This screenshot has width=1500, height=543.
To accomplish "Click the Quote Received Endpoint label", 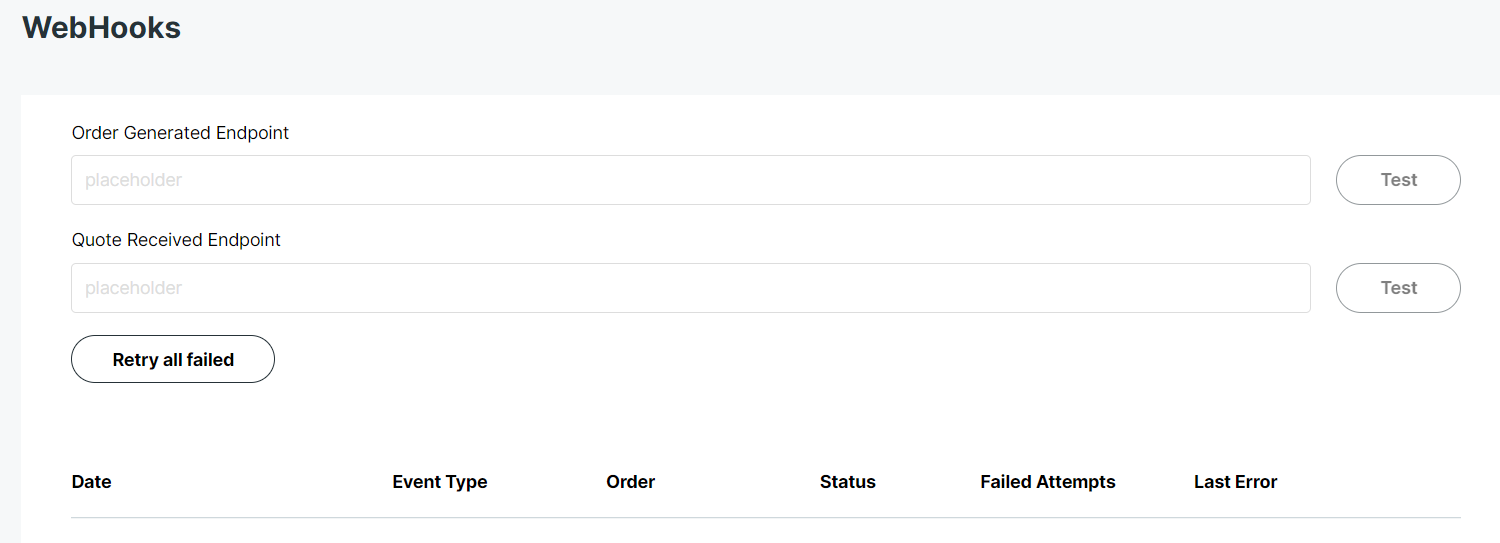I will coord(176,240).
